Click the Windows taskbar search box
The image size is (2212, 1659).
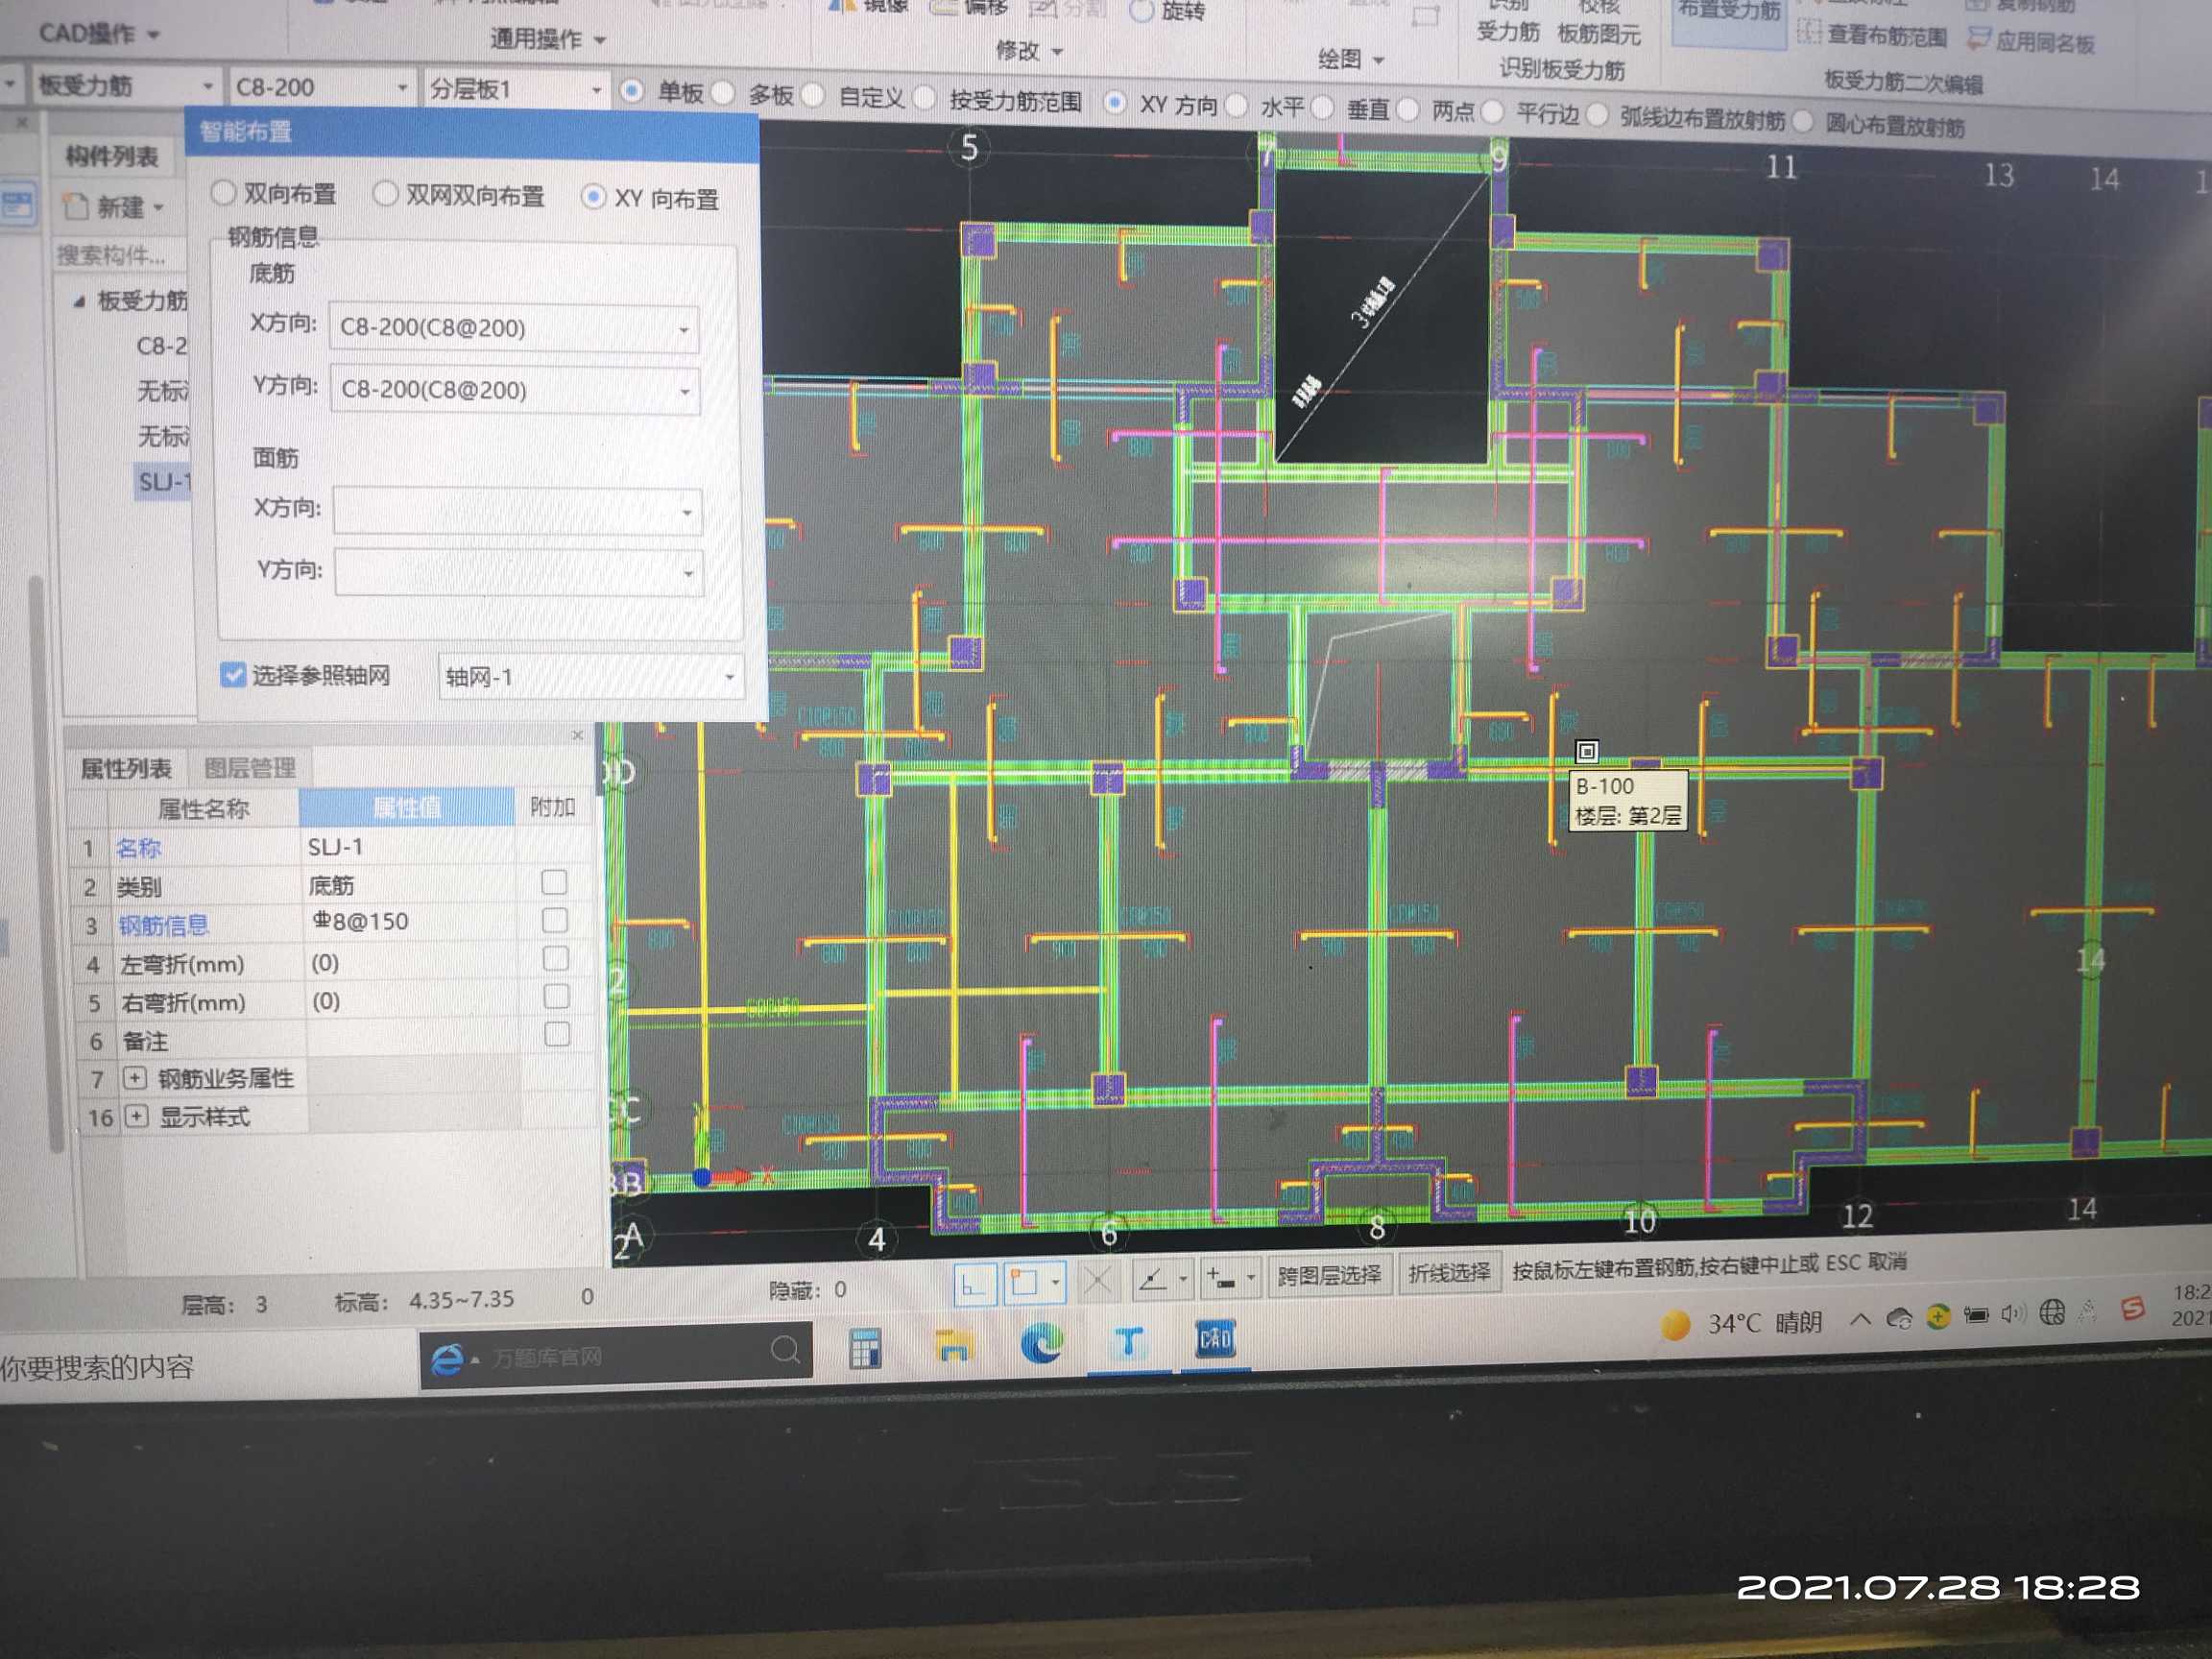(616, 1355)
